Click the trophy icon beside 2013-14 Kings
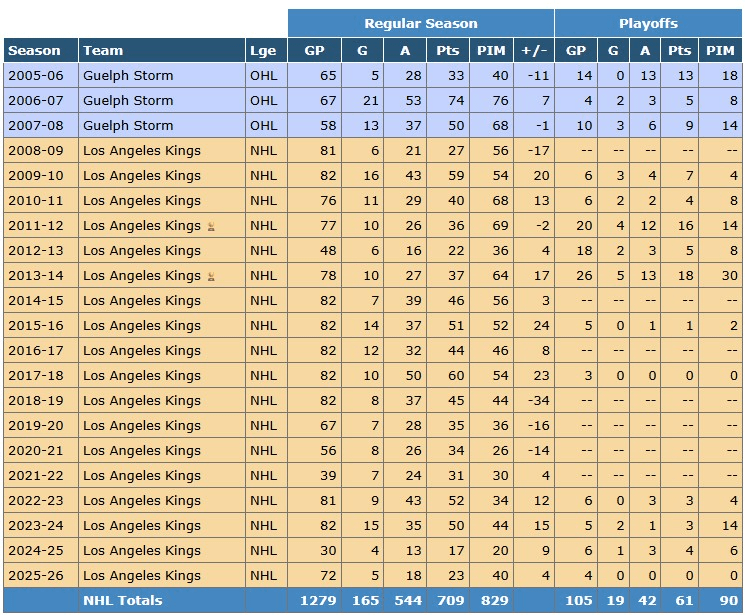Viewport: 745px width, 615px height. tap(211, 276)
